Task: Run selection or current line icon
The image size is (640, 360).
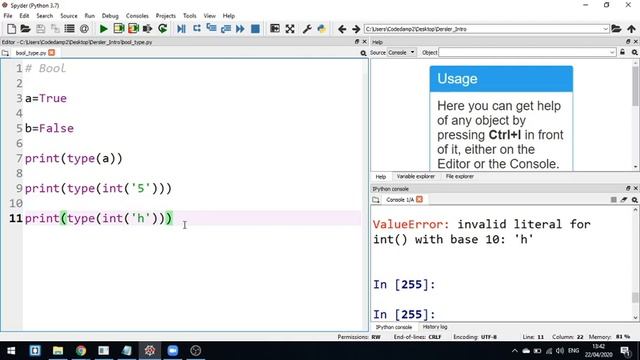Action: click(x=147, y=29)
